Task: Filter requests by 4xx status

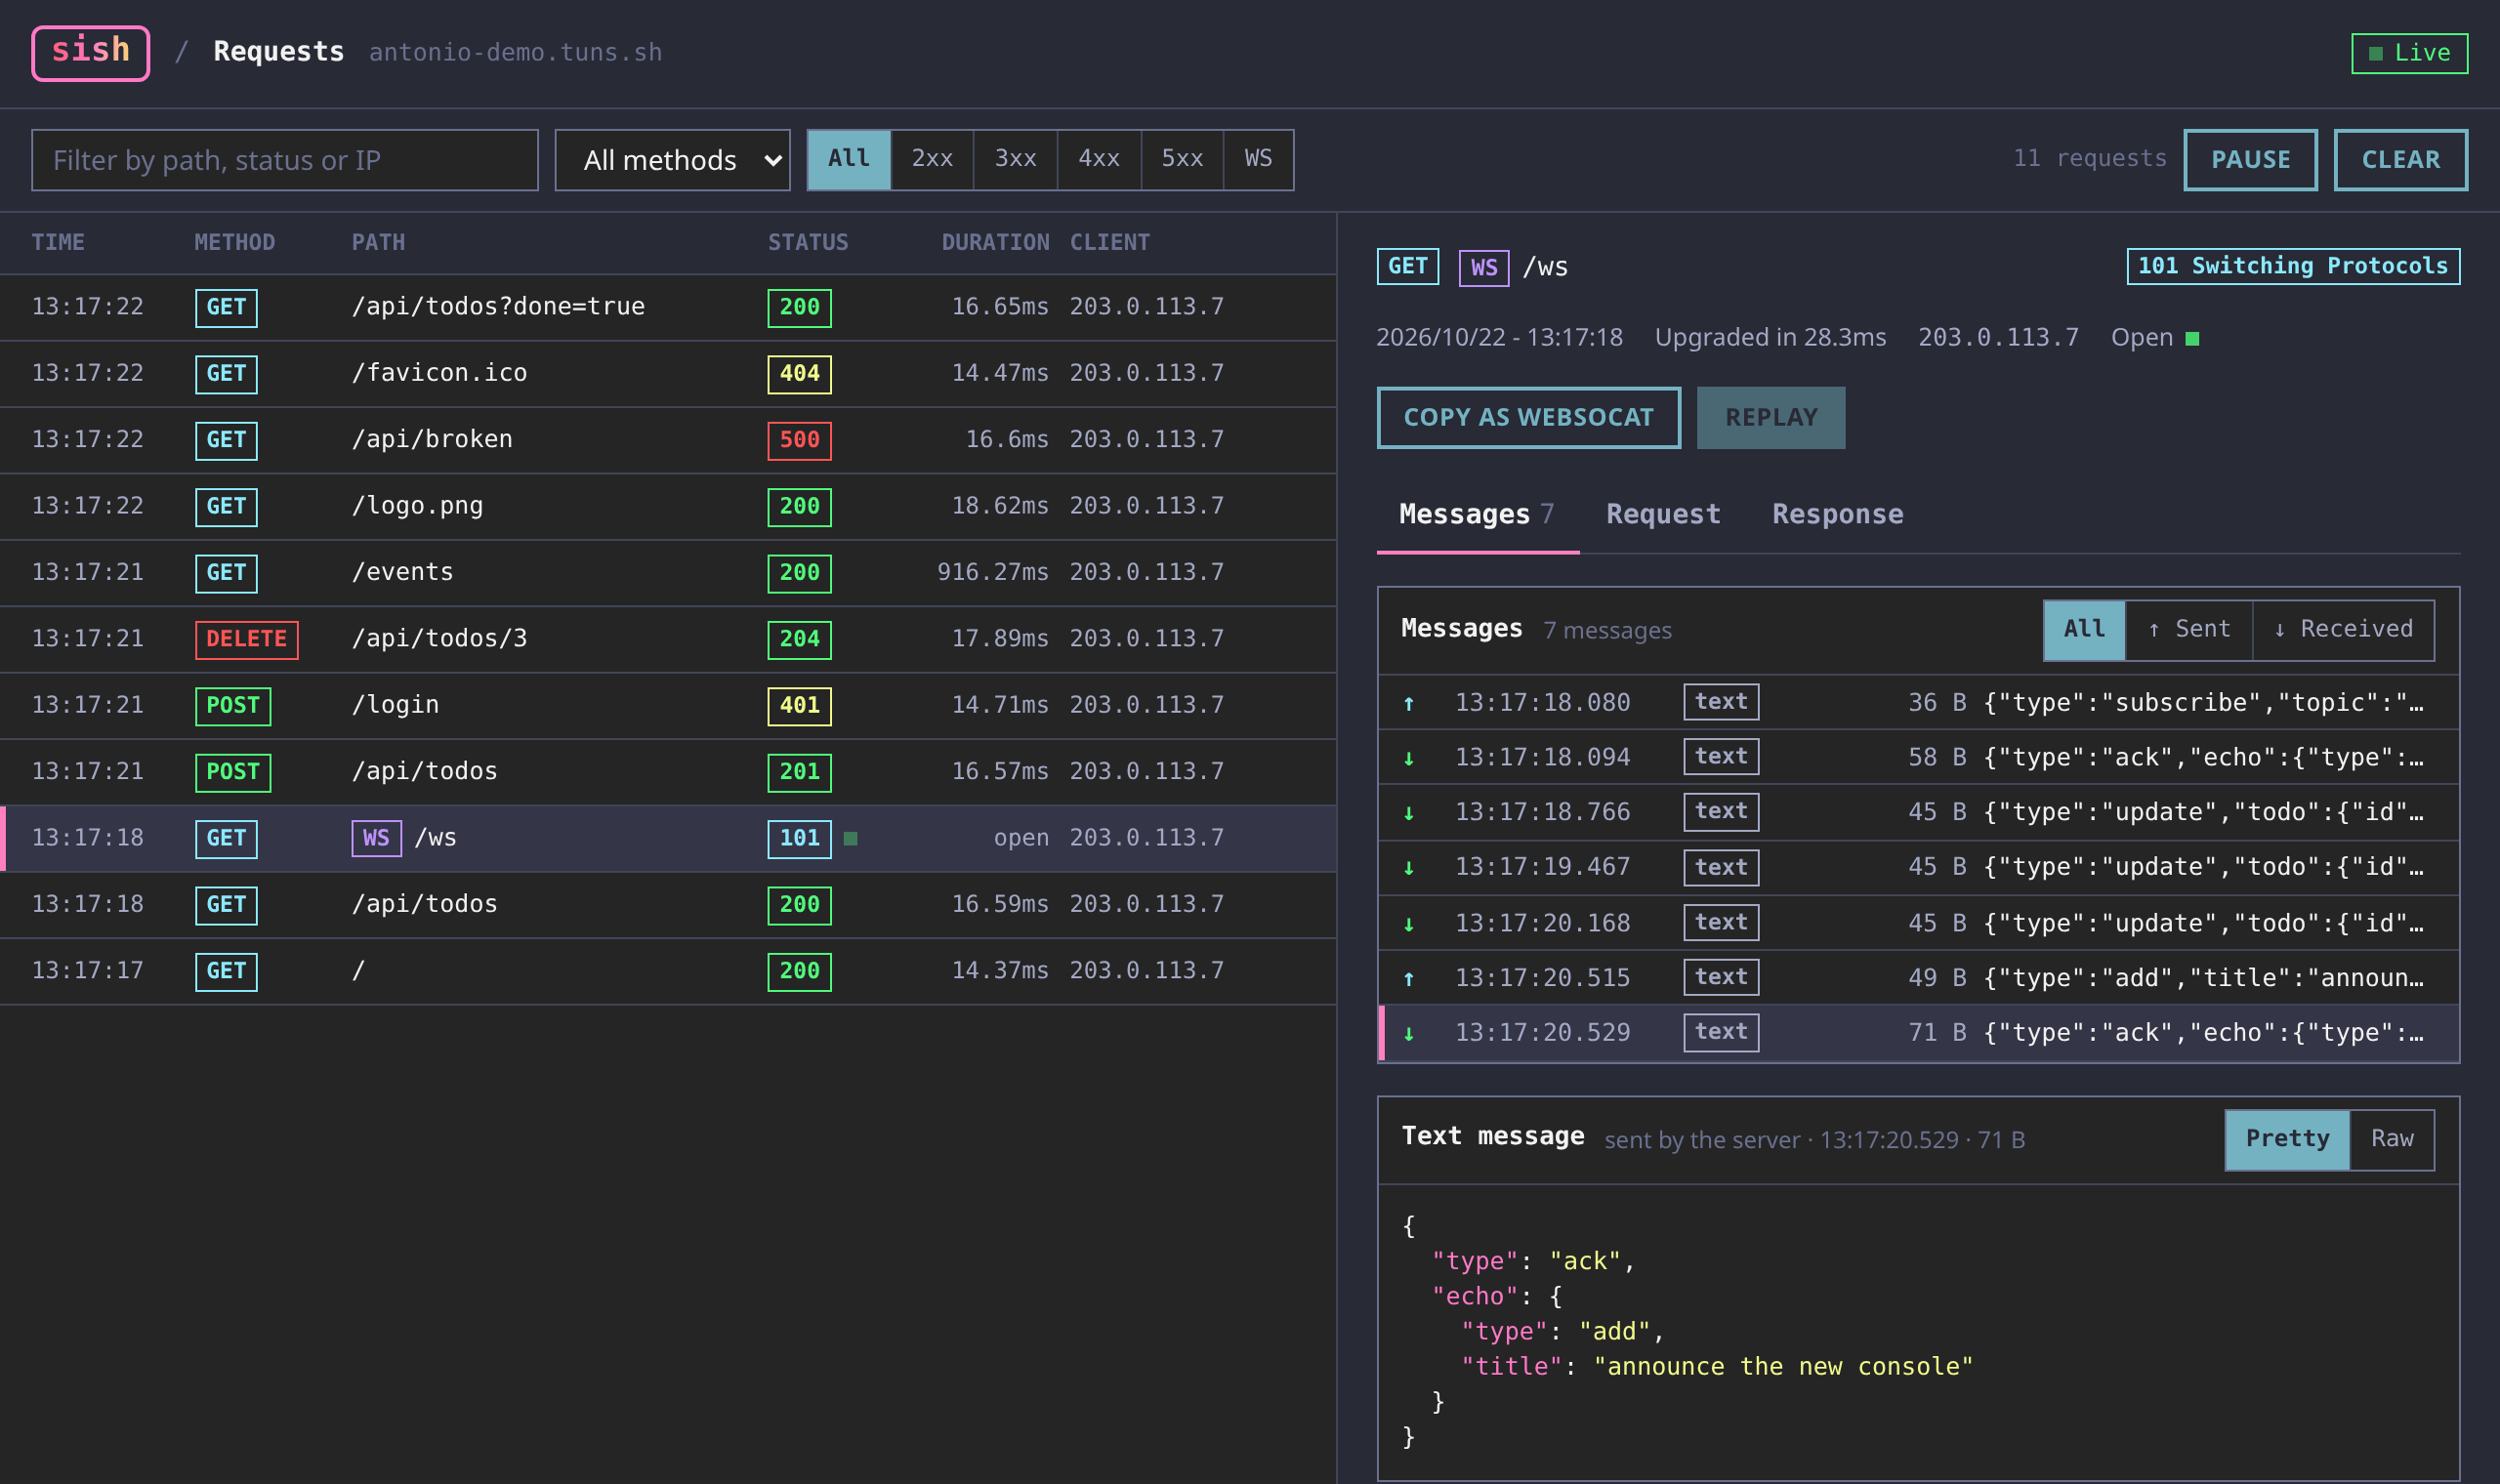Action: pyautogui.click(x=1099, y=159)
